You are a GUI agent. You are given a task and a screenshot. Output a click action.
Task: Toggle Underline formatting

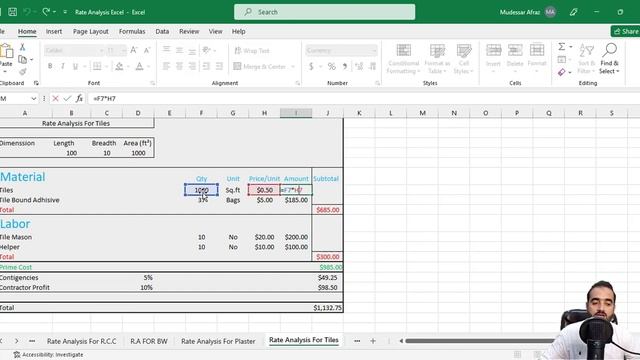point(75,66)
